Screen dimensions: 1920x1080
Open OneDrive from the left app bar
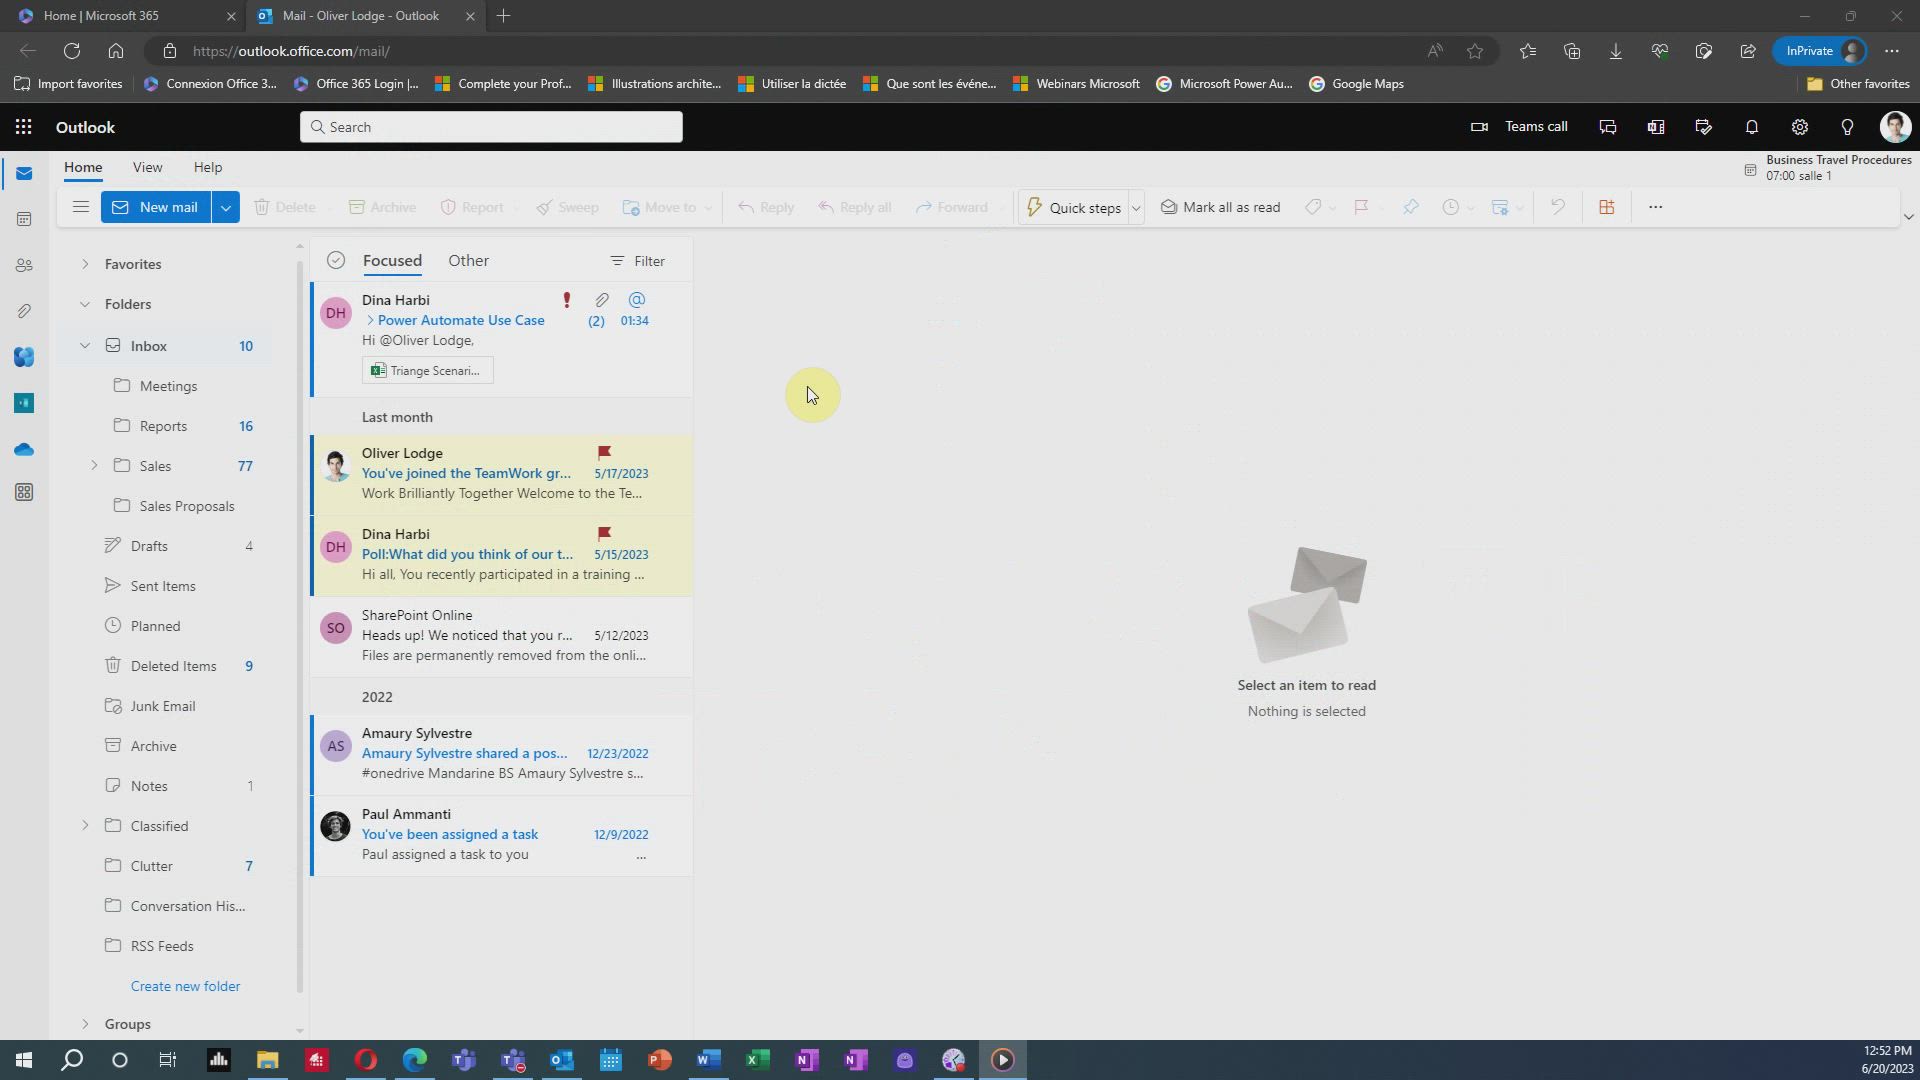click(24, 449)
